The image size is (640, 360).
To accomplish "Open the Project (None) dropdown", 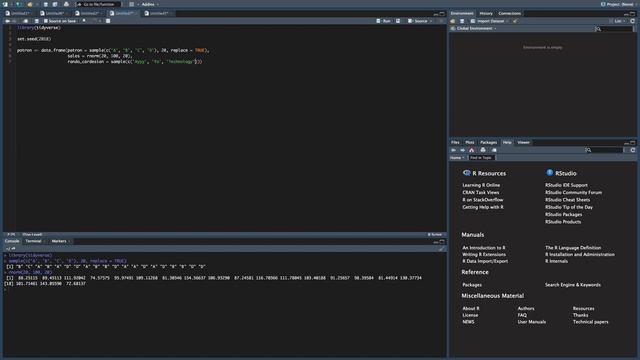I will pos(617,4).
